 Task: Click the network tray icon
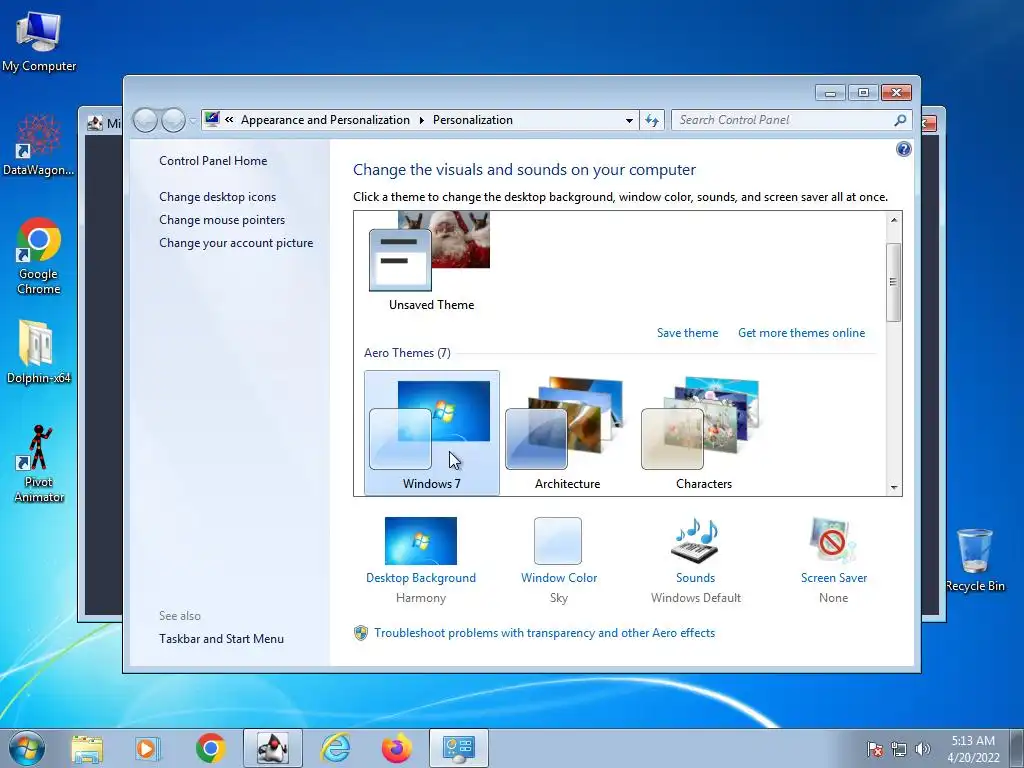click(x=899, y=749)
